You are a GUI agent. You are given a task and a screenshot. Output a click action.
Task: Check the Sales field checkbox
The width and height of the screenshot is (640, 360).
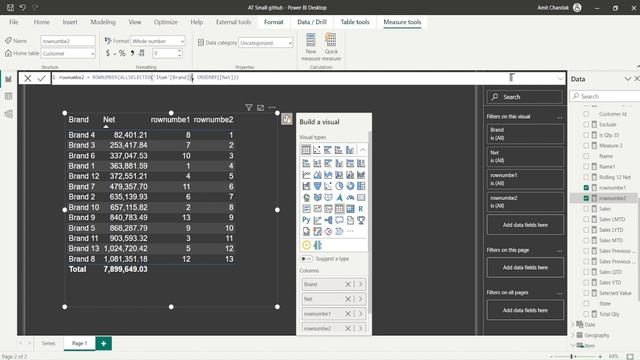click(586, 209)
